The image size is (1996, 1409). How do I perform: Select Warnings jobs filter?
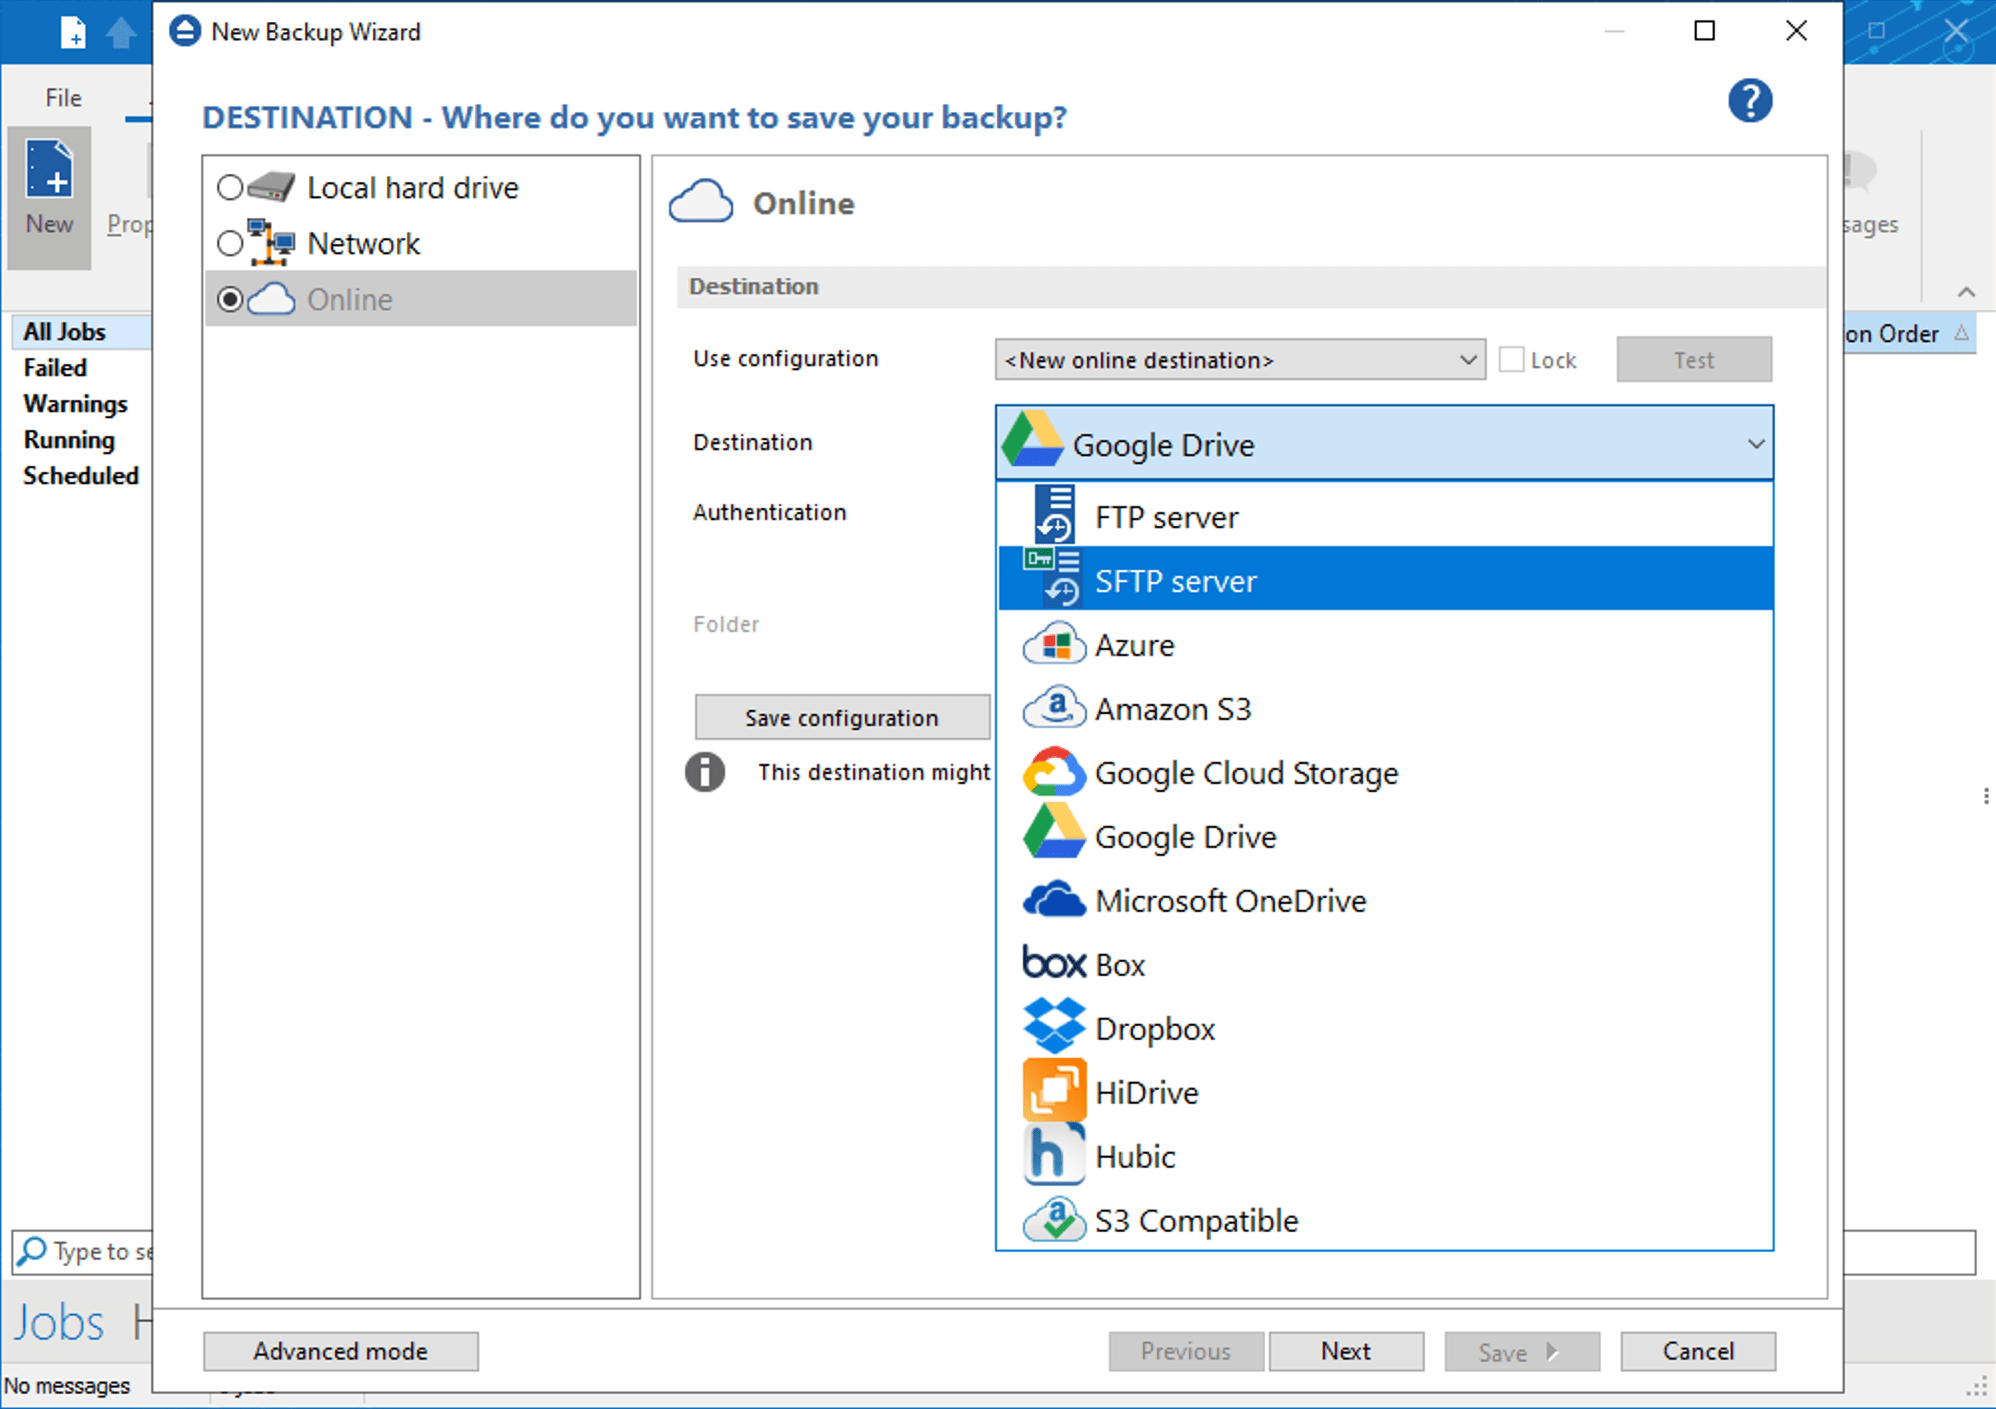[x=76, y=403]
